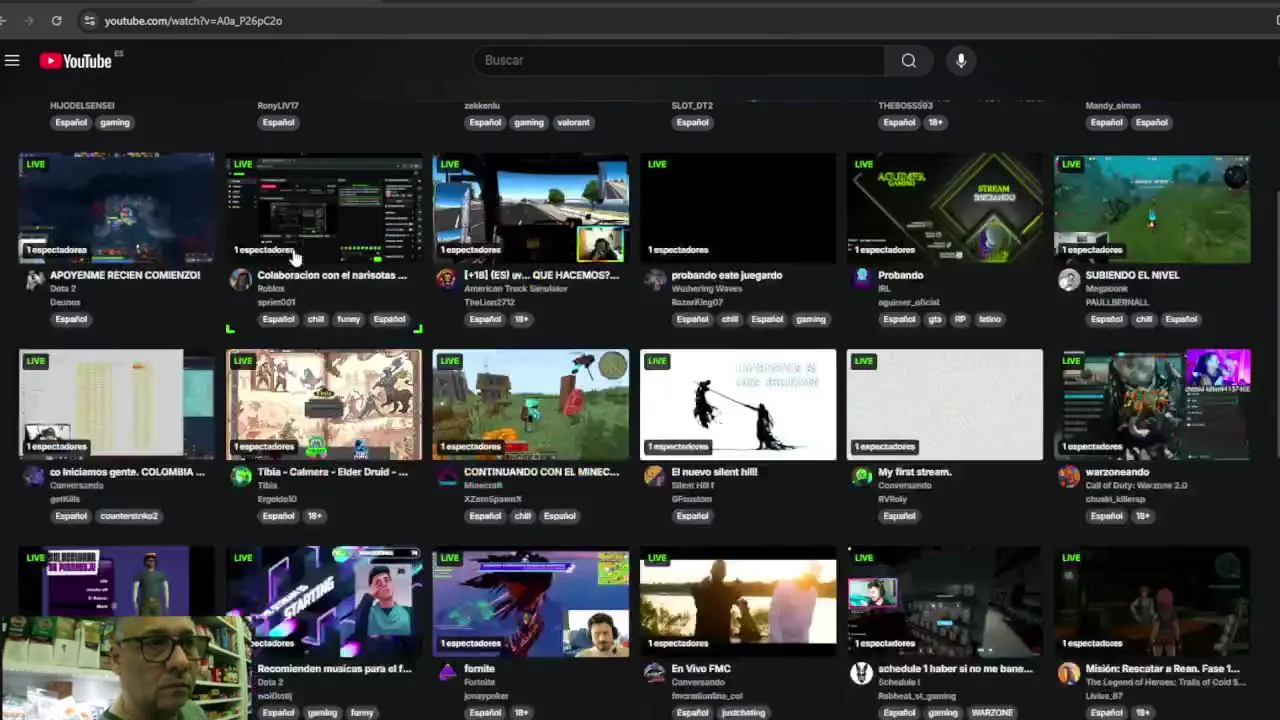This screenshot has height=720, width=1280.
Task: Open Deunos channel avatar
Action: coord(35,280)
